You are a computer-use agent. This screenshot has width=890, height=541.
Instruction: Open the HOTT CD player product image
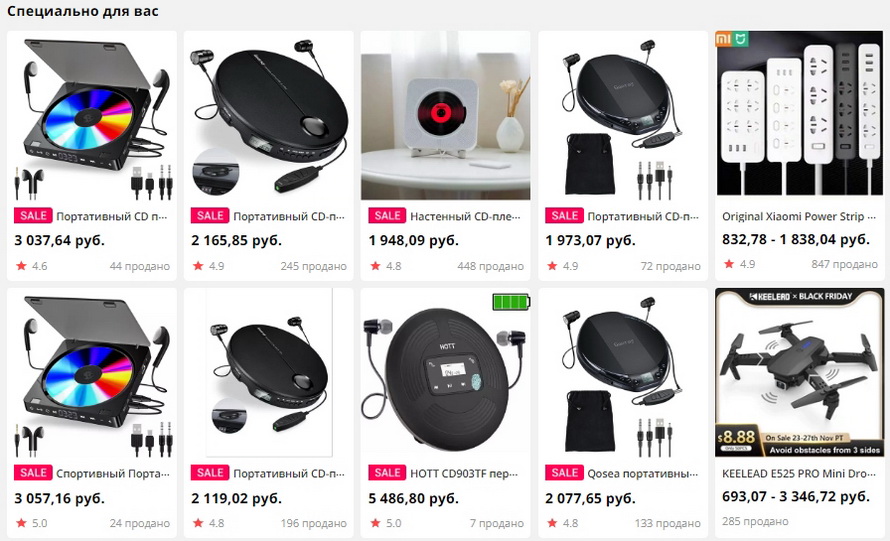(x=446, y=372)
